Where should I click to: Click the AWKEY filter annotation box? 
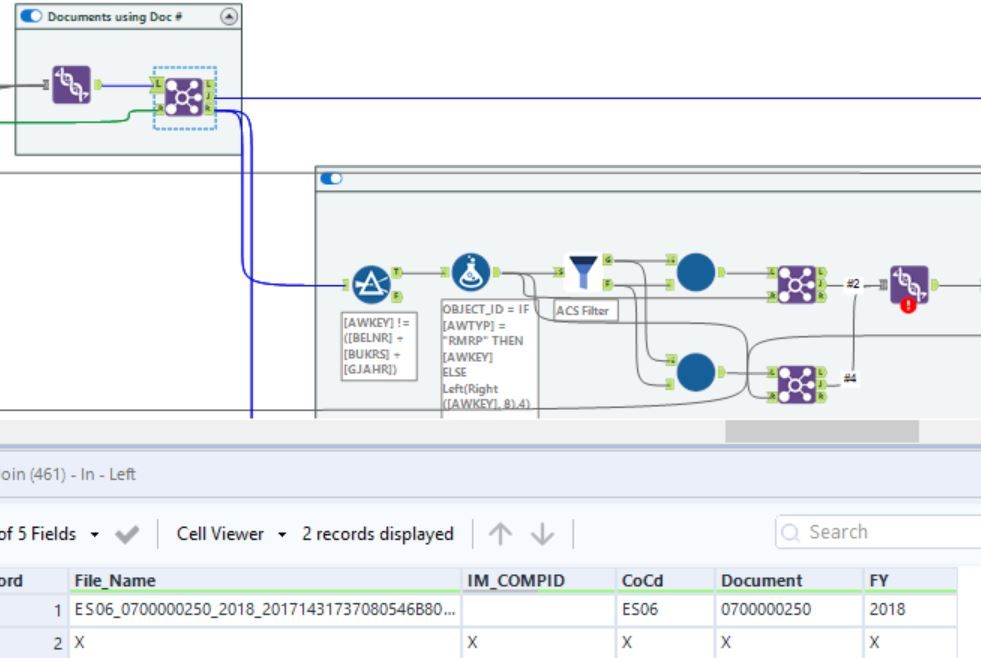click(x=379, y=346)
